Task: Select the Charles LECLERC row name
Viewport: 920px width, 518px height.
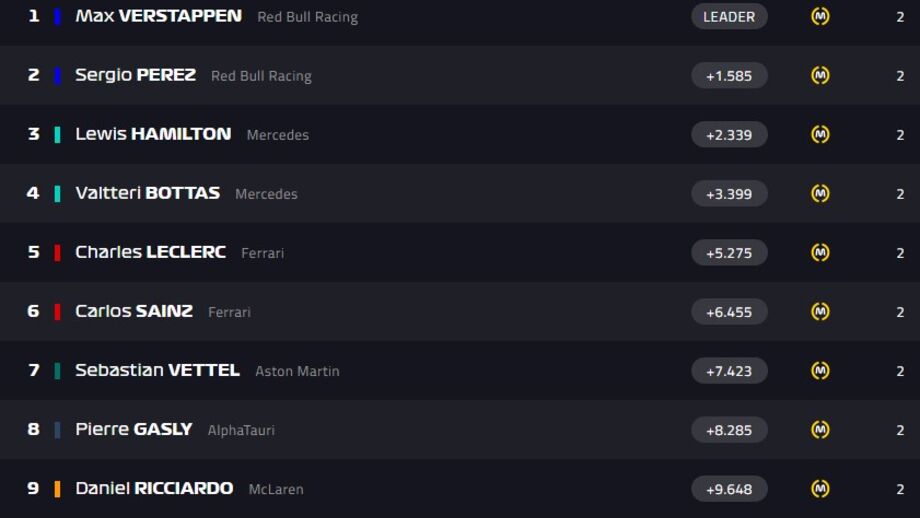Action: pyautogui.click(x=150, y=252)
